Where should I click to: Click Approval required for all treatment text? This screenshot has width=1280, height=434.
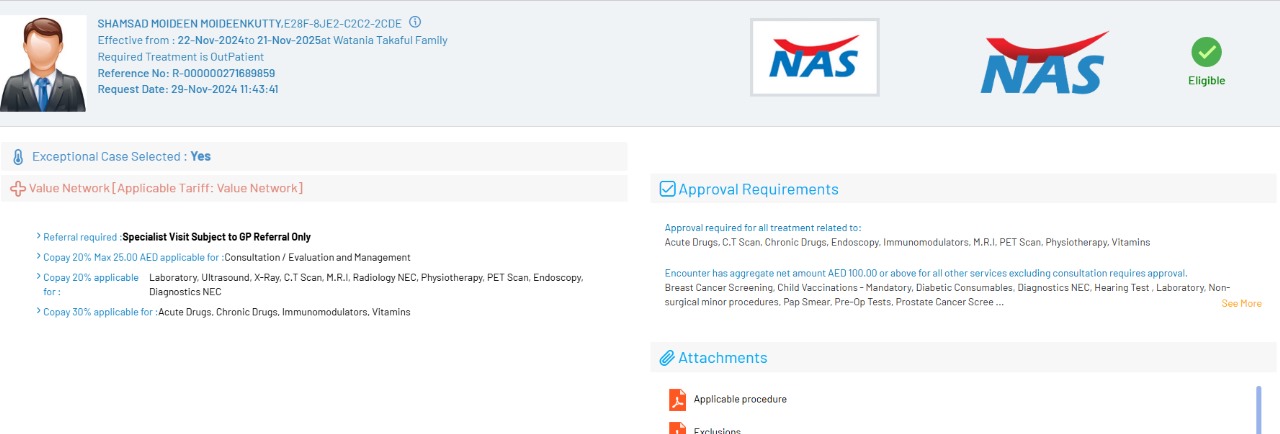pyautogui.click(x=763, y=228)
